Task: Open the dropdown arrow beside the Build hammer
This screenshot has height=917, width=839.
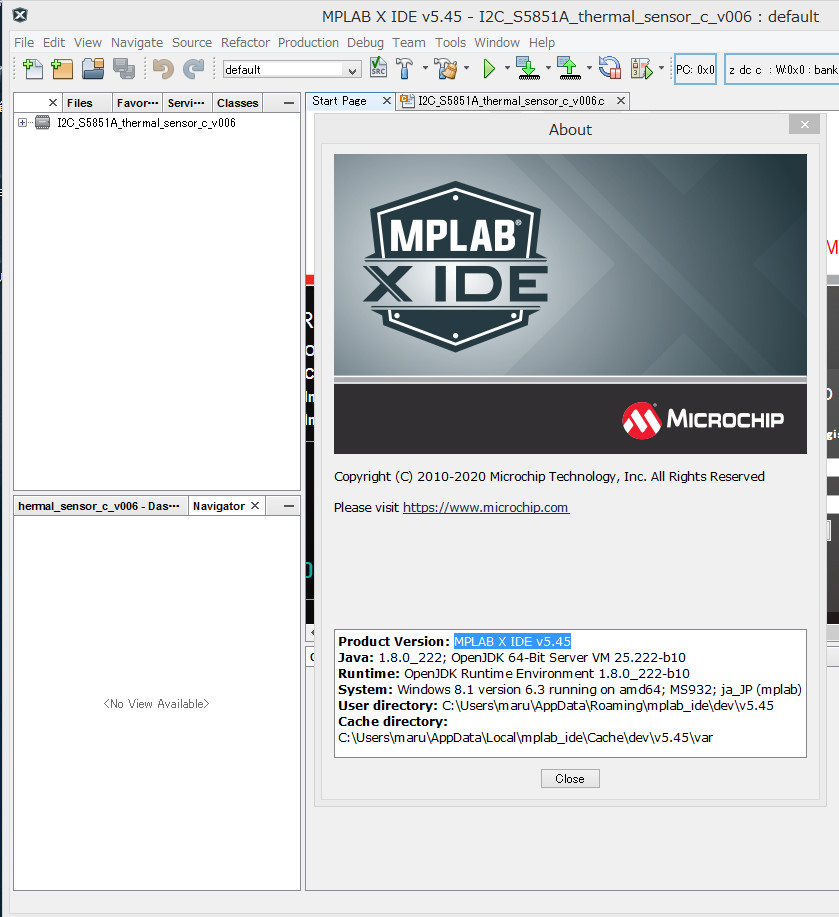Action: (425, 68)
